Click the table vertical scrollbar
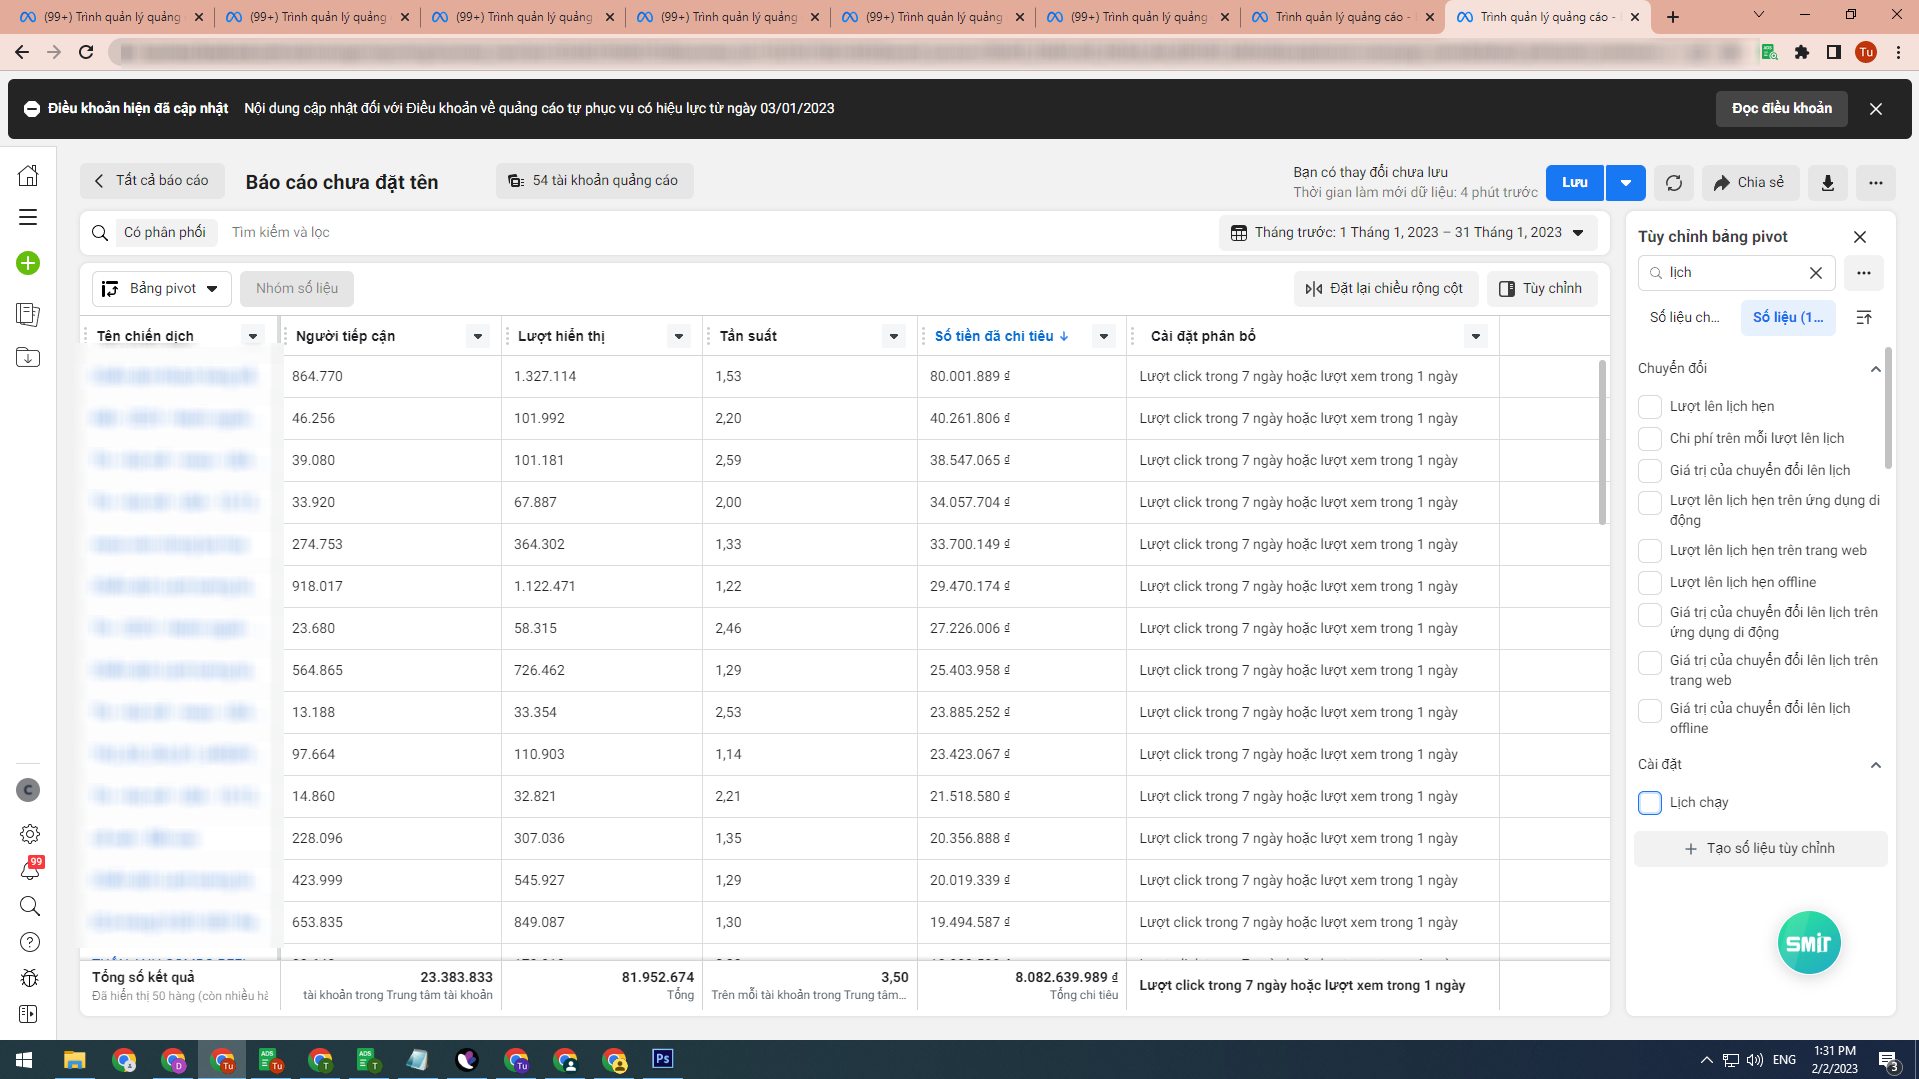 1602,441
